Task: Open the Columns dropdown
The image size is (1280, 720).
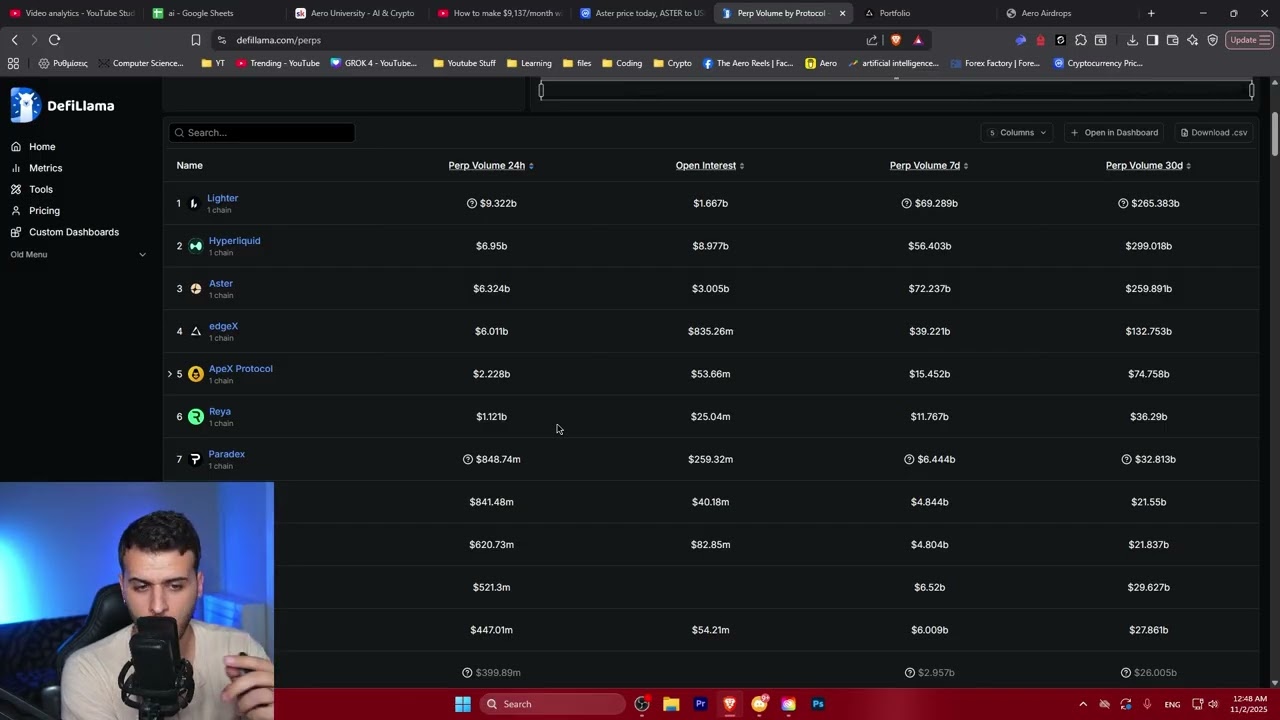Action: click(x=1017, y=132)
